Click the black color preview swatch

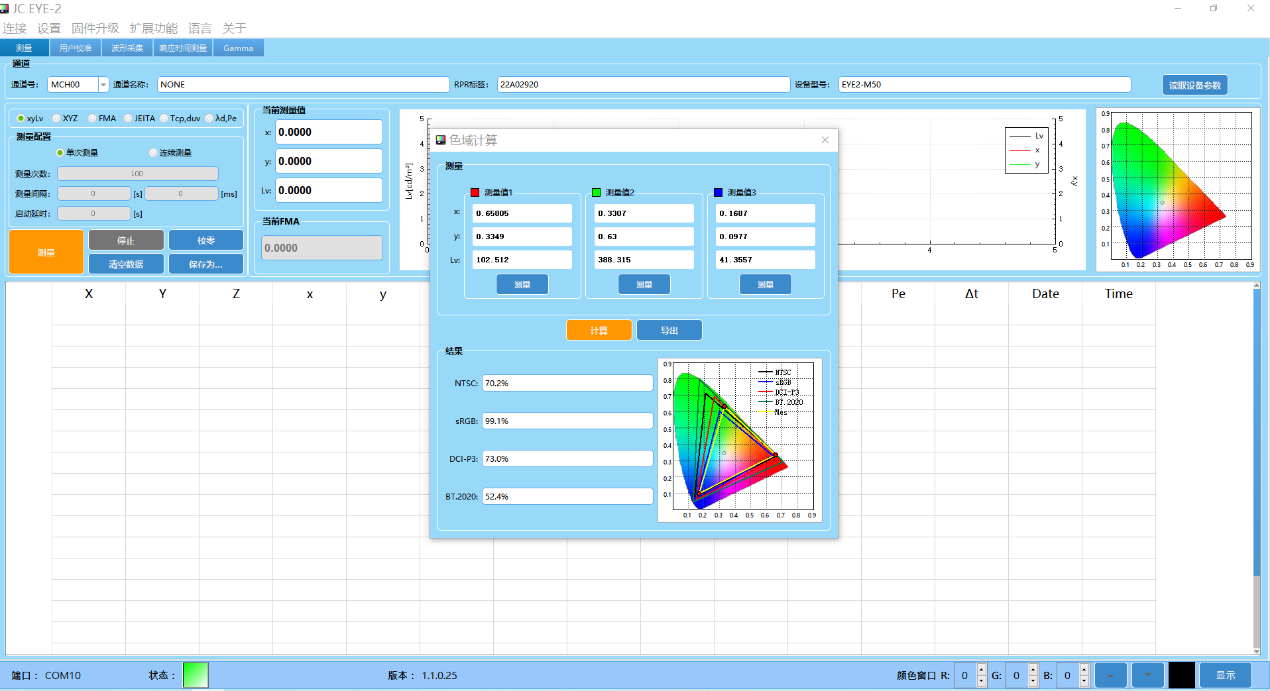click(1181, 675)
